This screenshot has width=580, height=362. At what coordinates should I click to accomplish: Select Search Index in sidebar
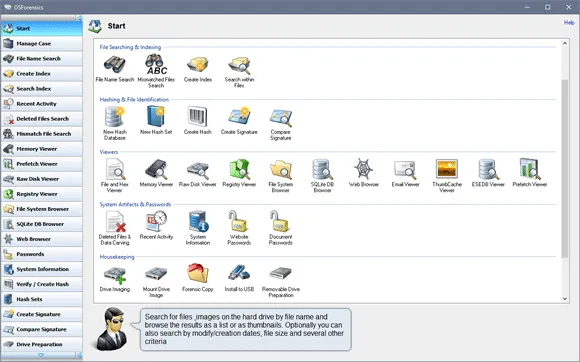pos(41,88)
